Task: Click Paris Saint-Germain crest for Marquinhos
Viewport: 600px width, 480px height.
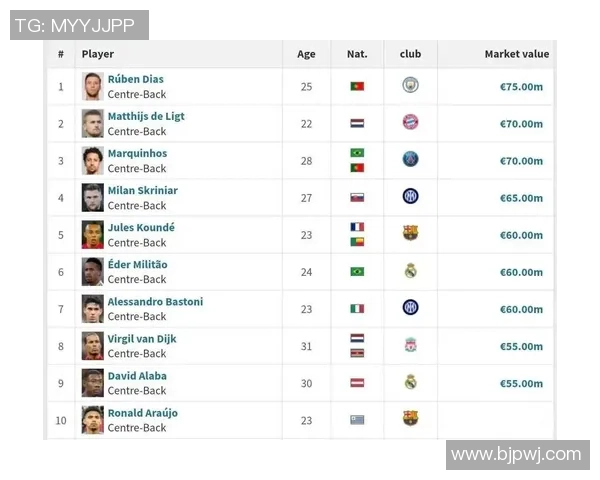Action: coord(410,160)
